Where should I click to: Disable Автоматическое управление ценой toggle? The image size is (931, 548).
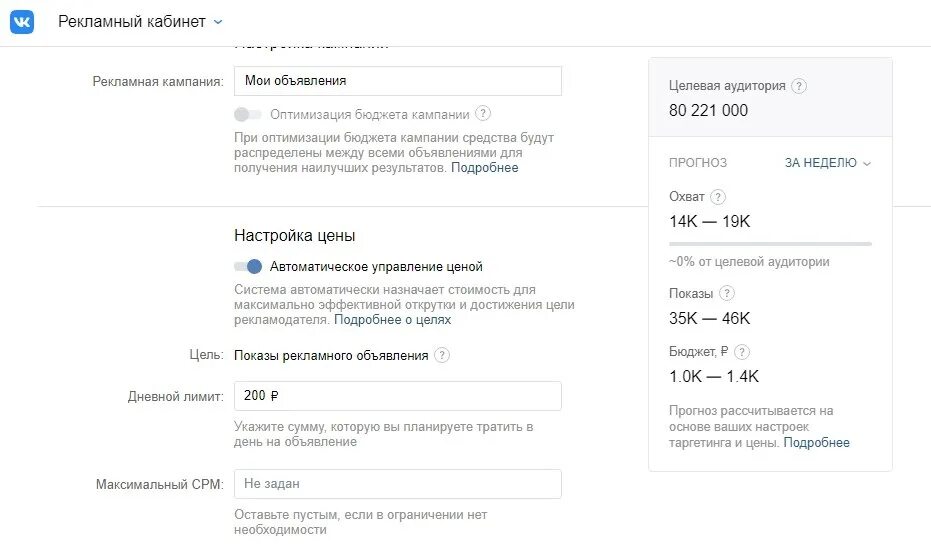click(248, 267)
